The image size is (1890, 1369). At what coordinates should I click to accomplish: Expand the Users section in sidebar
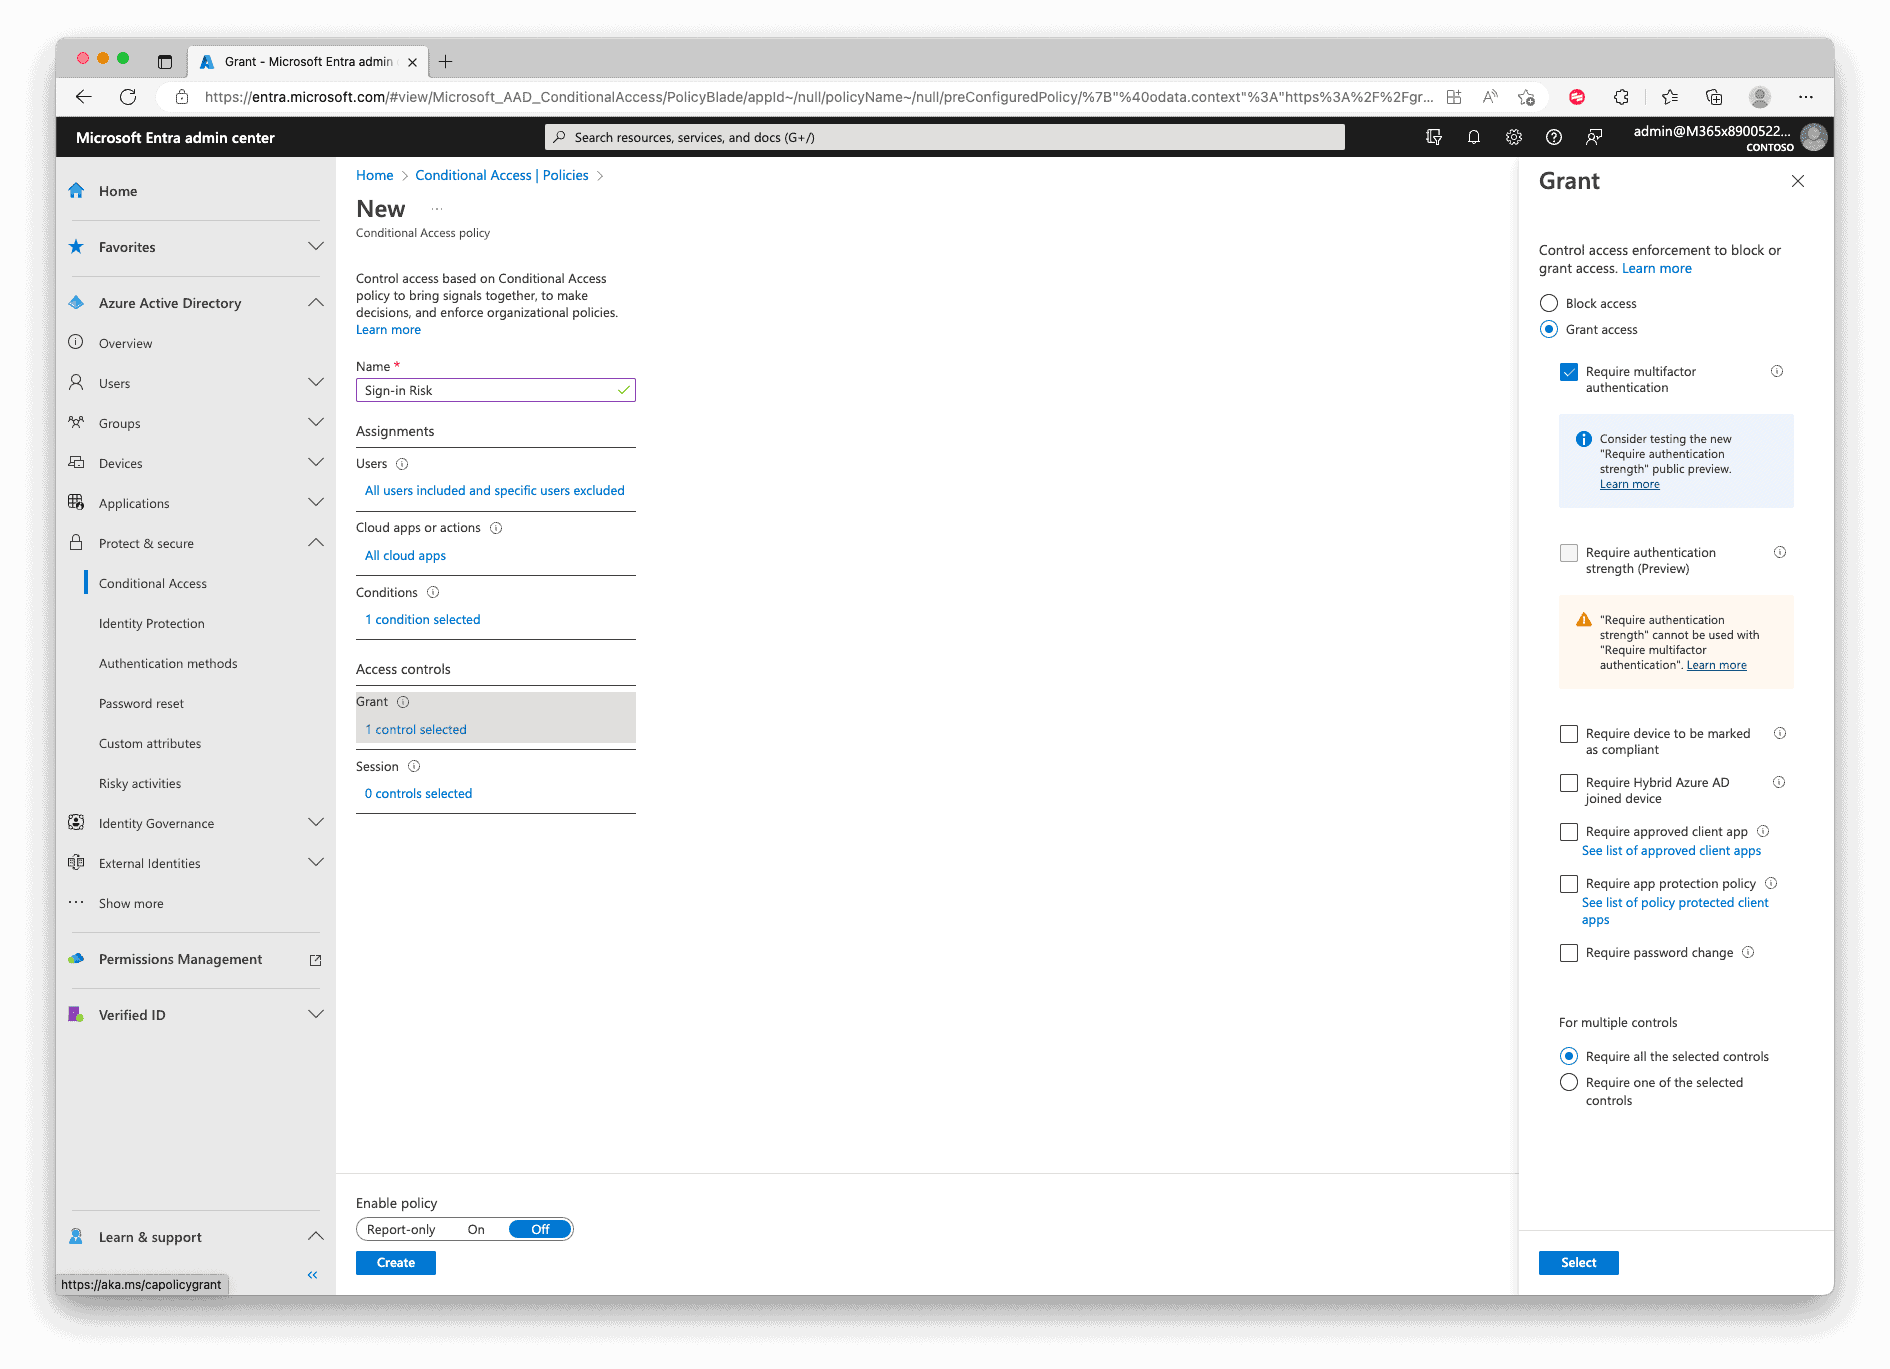click(x=316, y=383)
